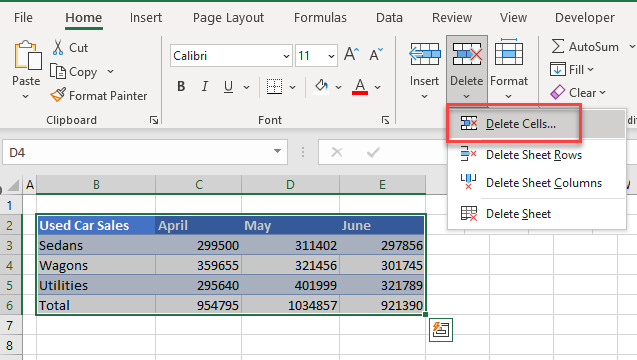Select row 4 header
This screenshot has width=637, height=360.
coord(11,265)
